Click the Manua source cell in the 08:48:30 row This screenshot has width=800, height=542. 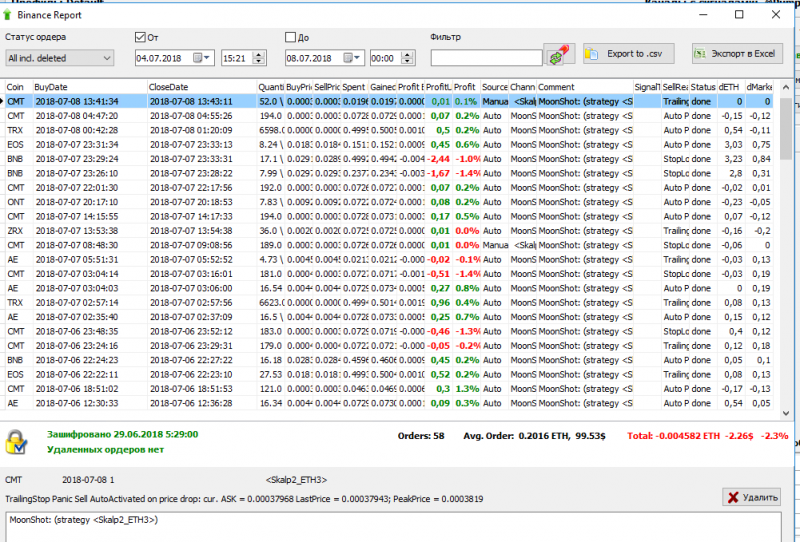pyautogui.click(x=495, y=245)
